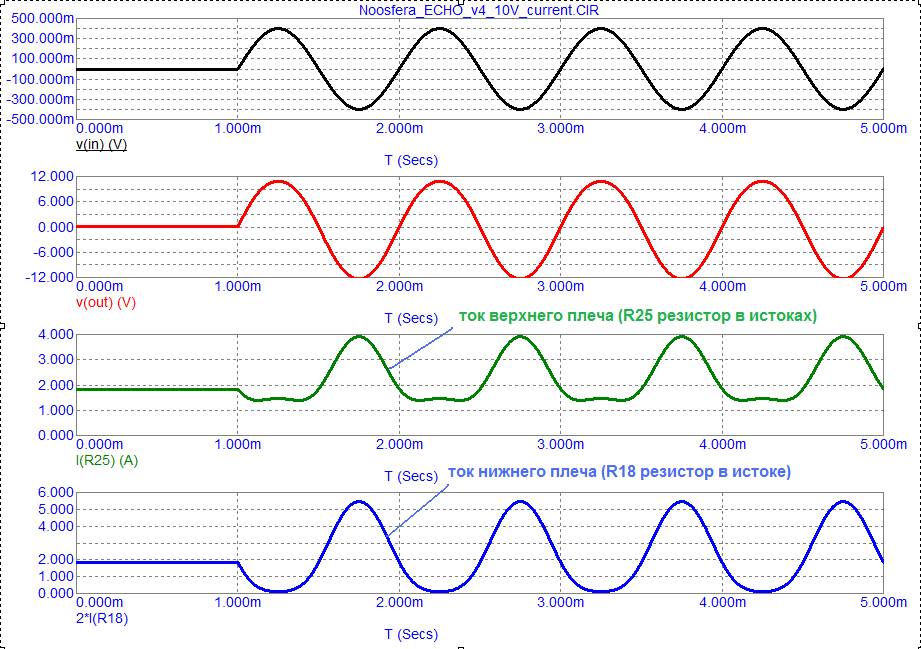This screenshot has height=649, width=921.
Task: Click the 5.000 value on 2*I(R18) axis
Action: click(56, 510)
